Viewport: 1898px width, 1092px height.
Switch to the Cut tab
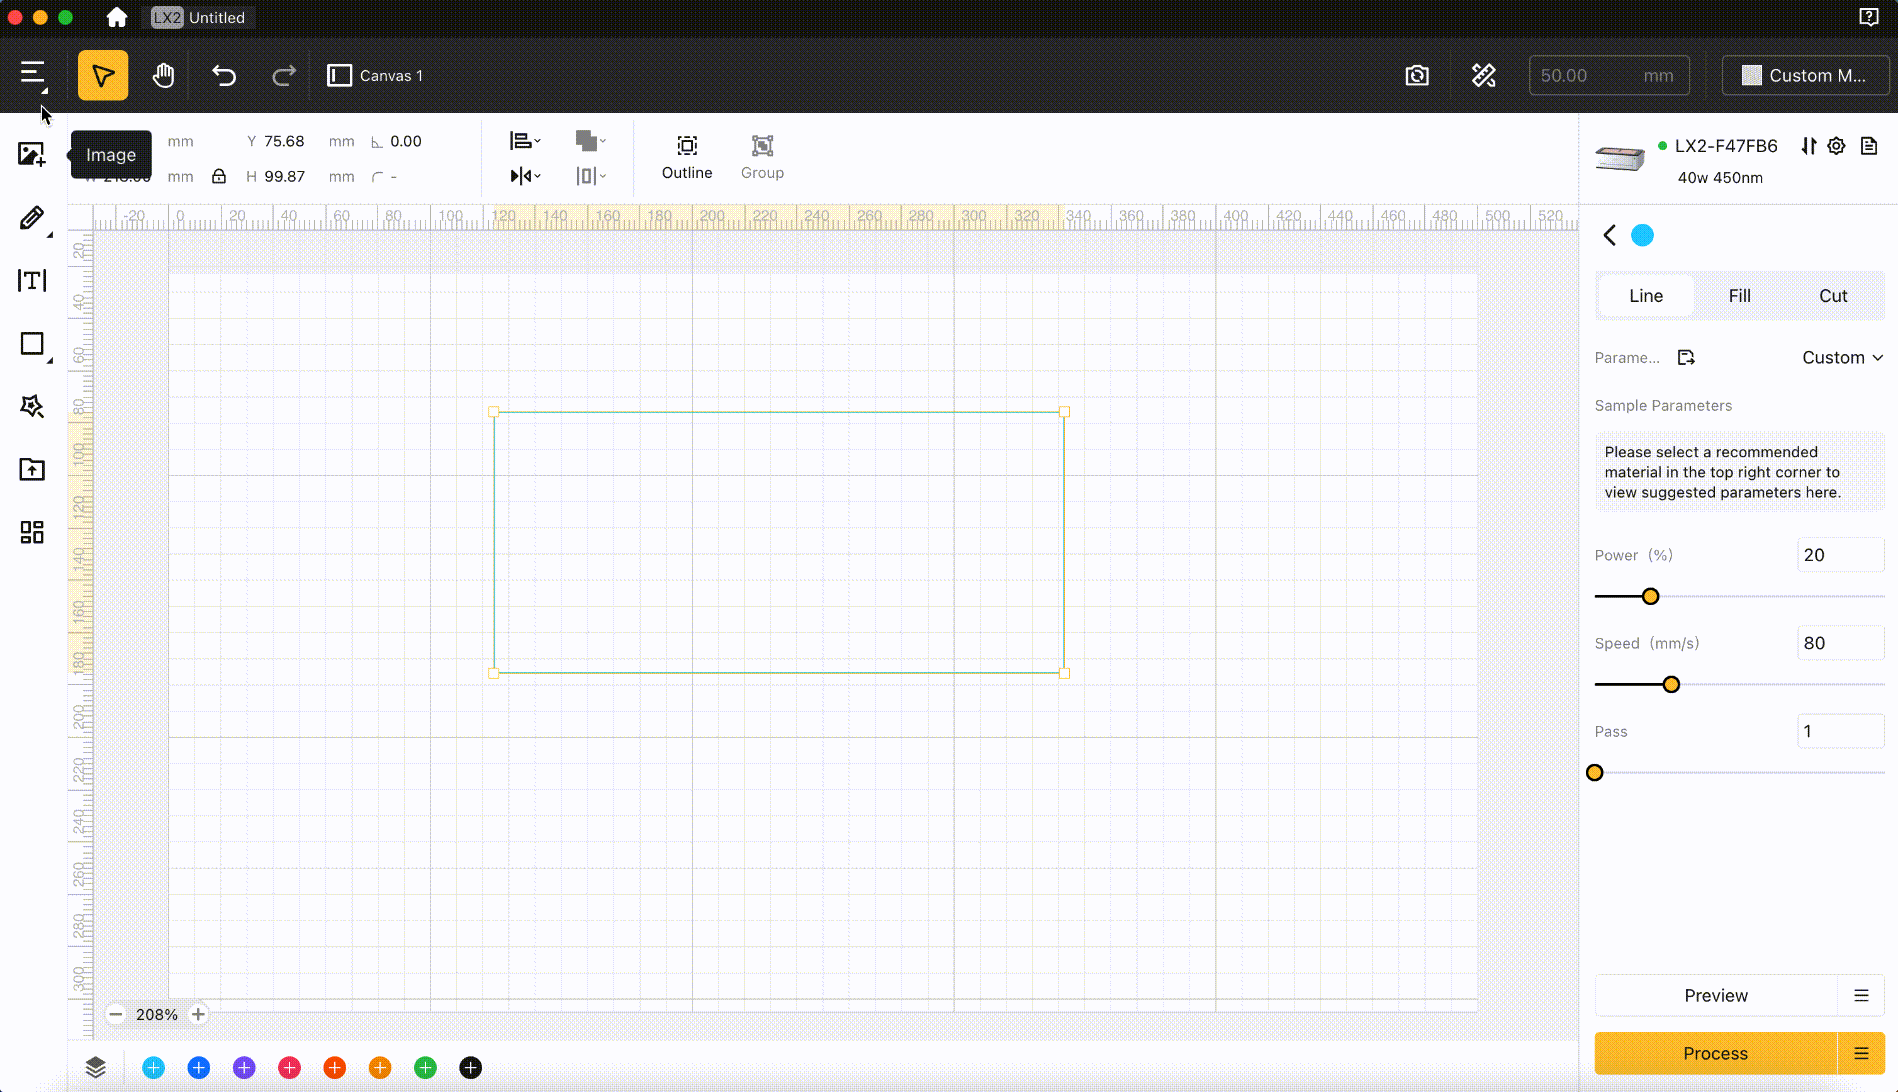click(1833, 295)
